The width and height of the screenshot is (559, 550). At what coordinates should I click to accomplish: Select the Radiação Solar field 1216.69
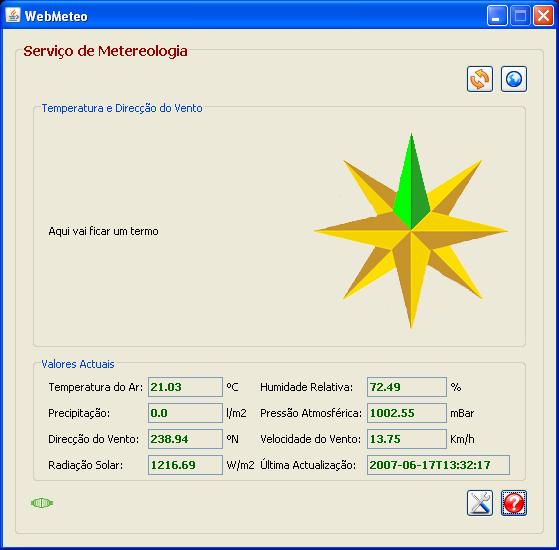pyautogui.click(x=185, y=465)
